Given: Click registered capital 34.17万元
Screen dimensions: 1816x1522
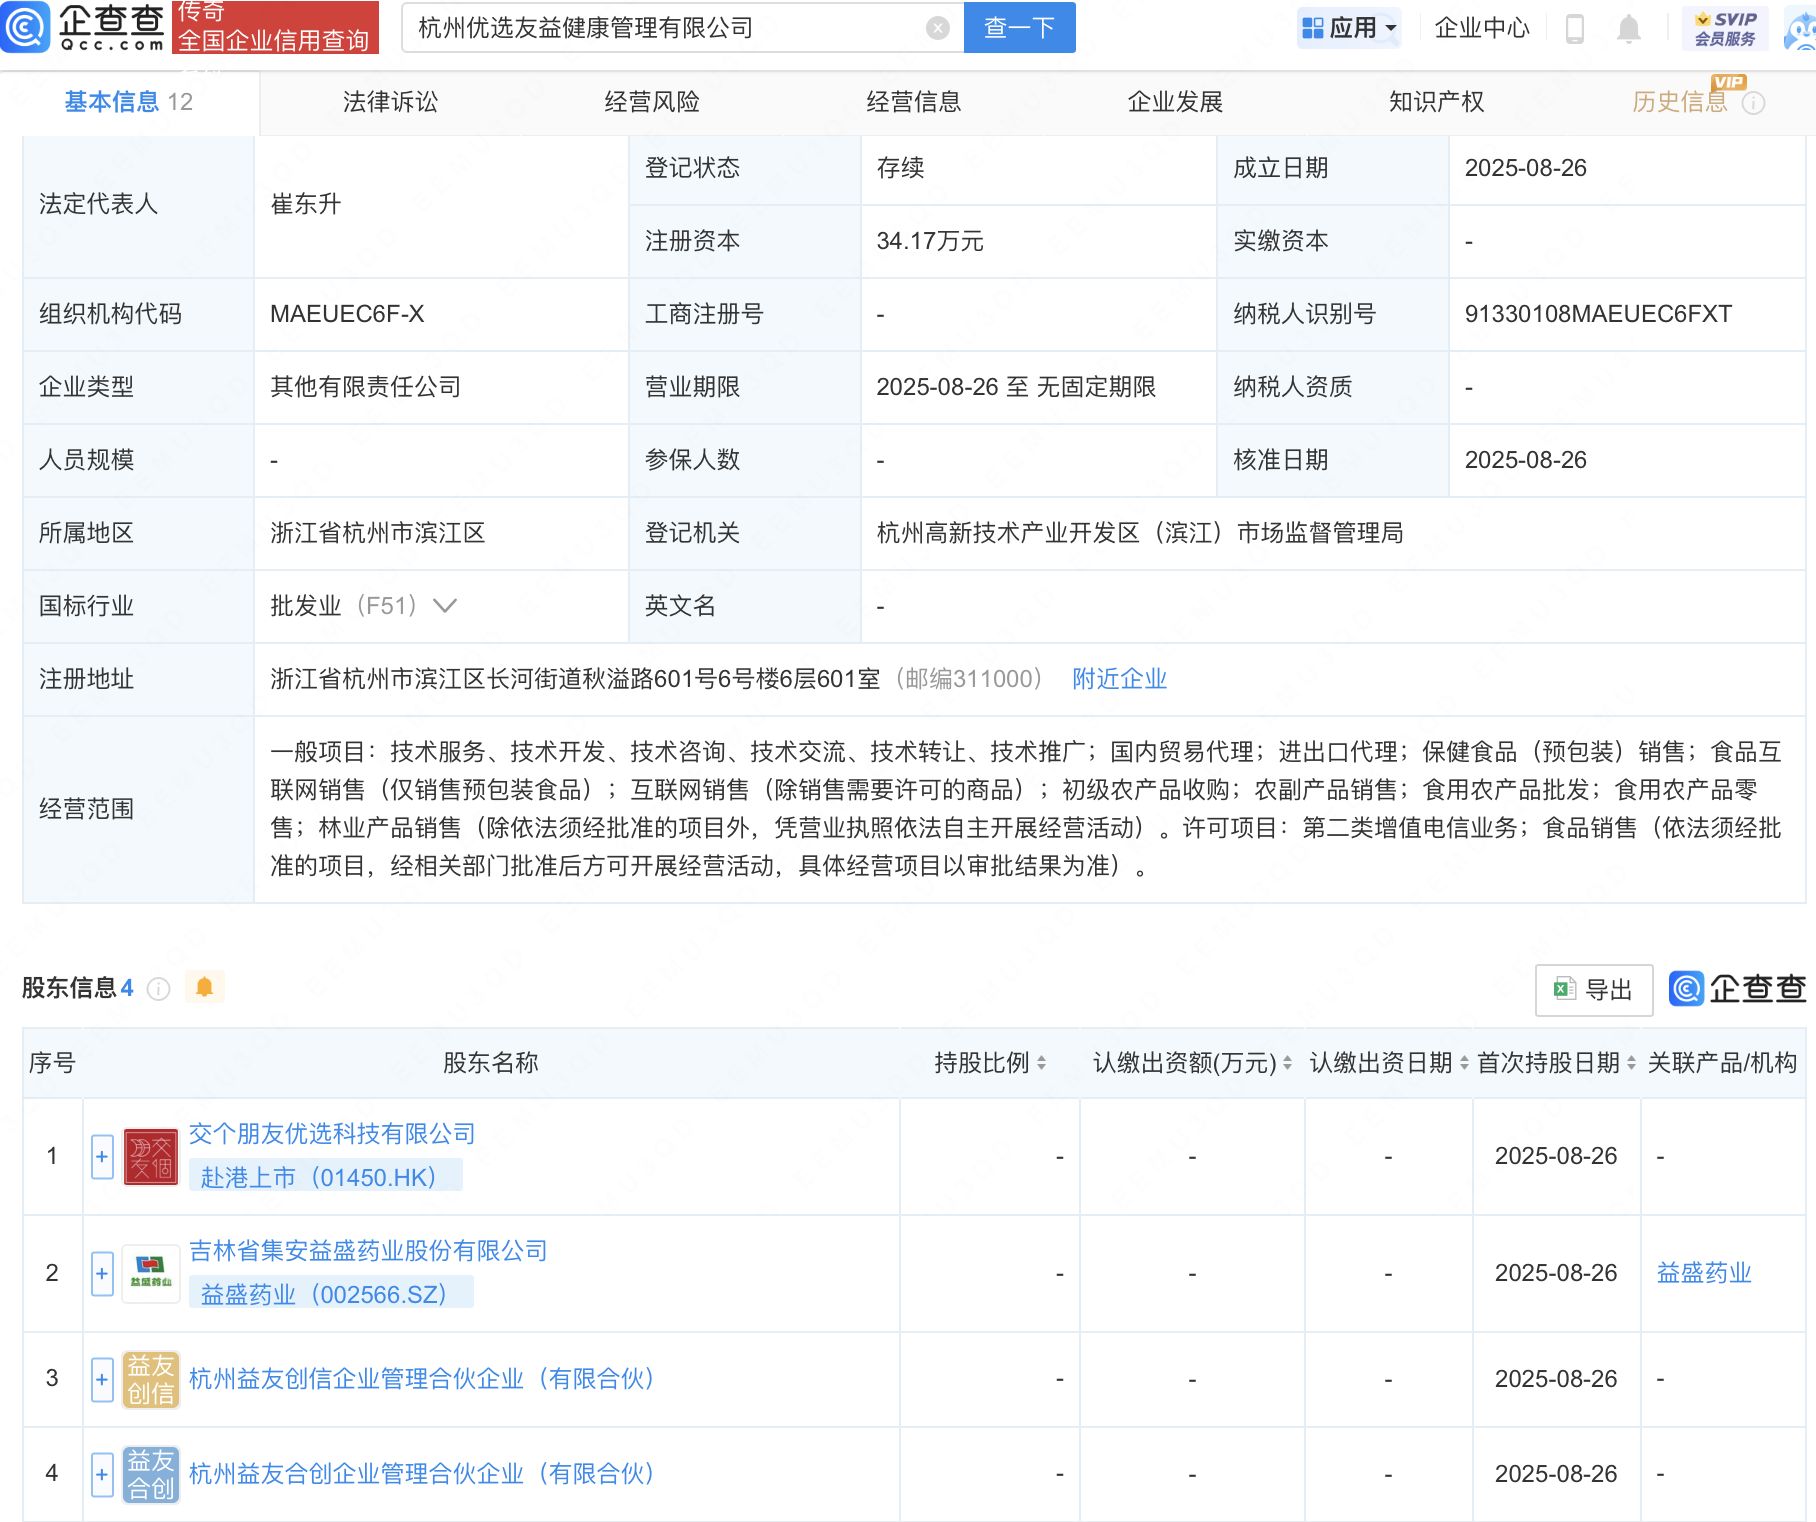Looking at the screenshot, I should tap(930, 241).
